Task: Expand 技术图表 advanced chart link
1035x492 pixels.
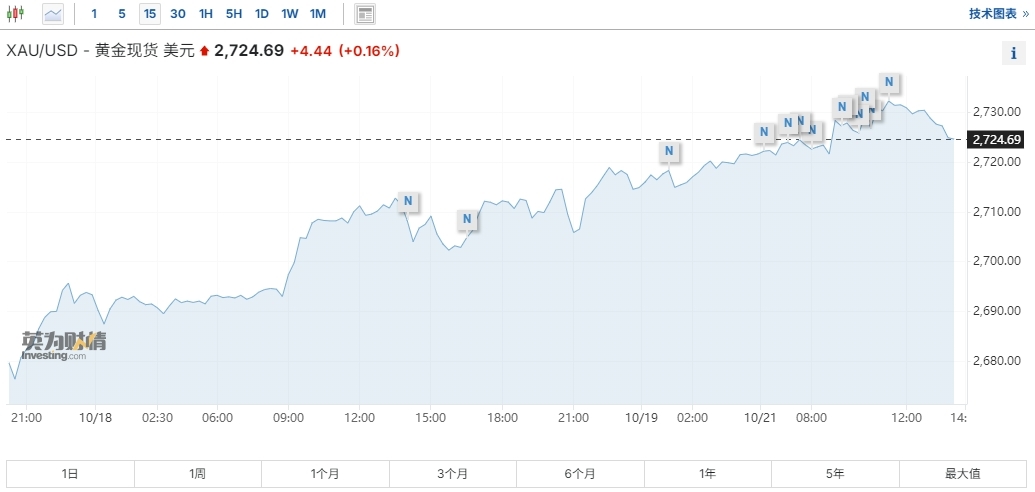Action: [998, 14]
